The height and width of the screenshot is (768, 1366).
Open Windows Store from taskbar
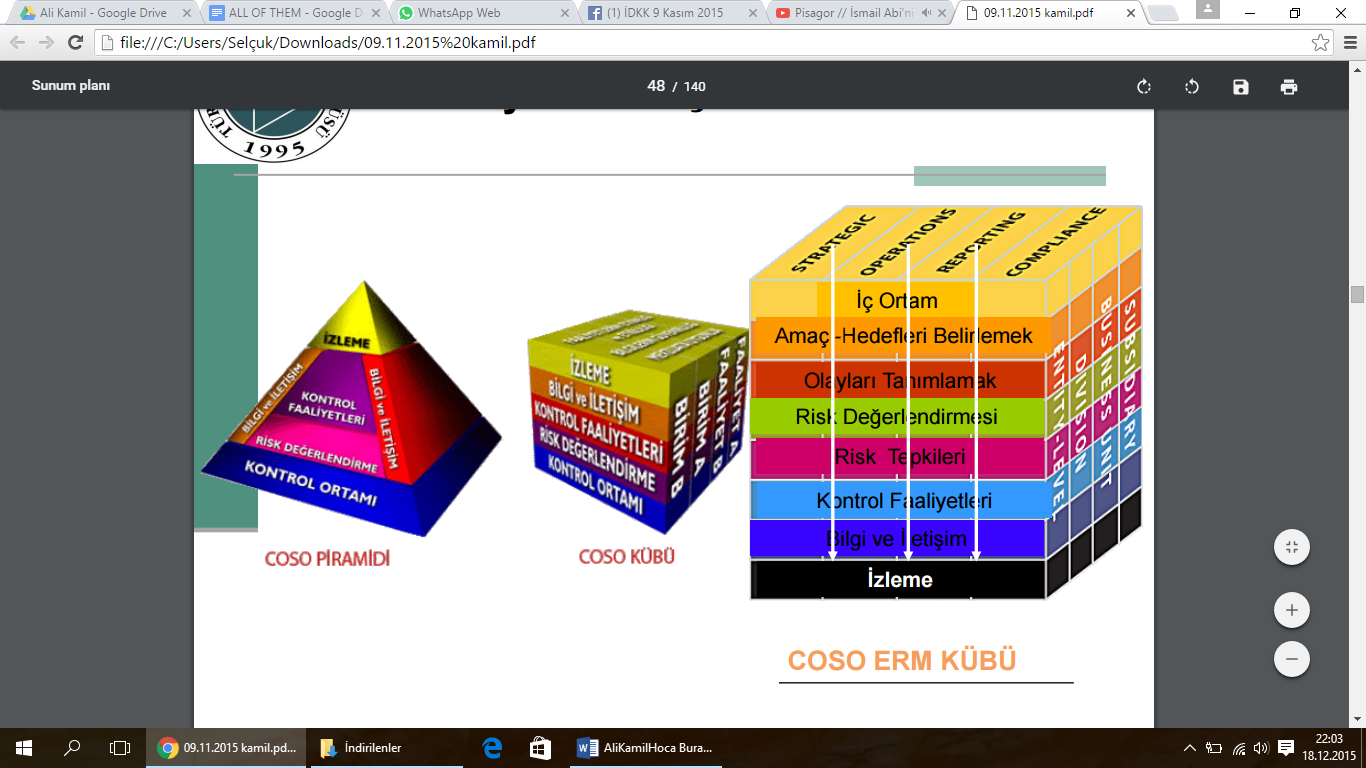(x=540, y=747)
